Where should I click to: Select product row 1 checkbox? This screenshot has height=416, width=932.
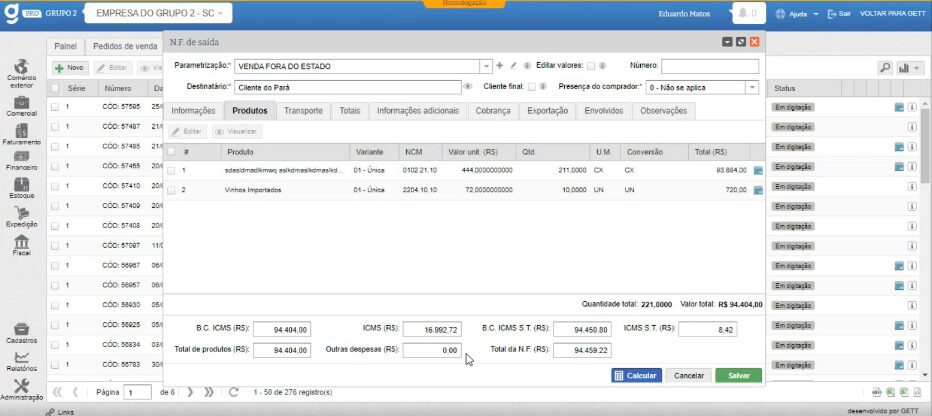(x=171, y=171)
